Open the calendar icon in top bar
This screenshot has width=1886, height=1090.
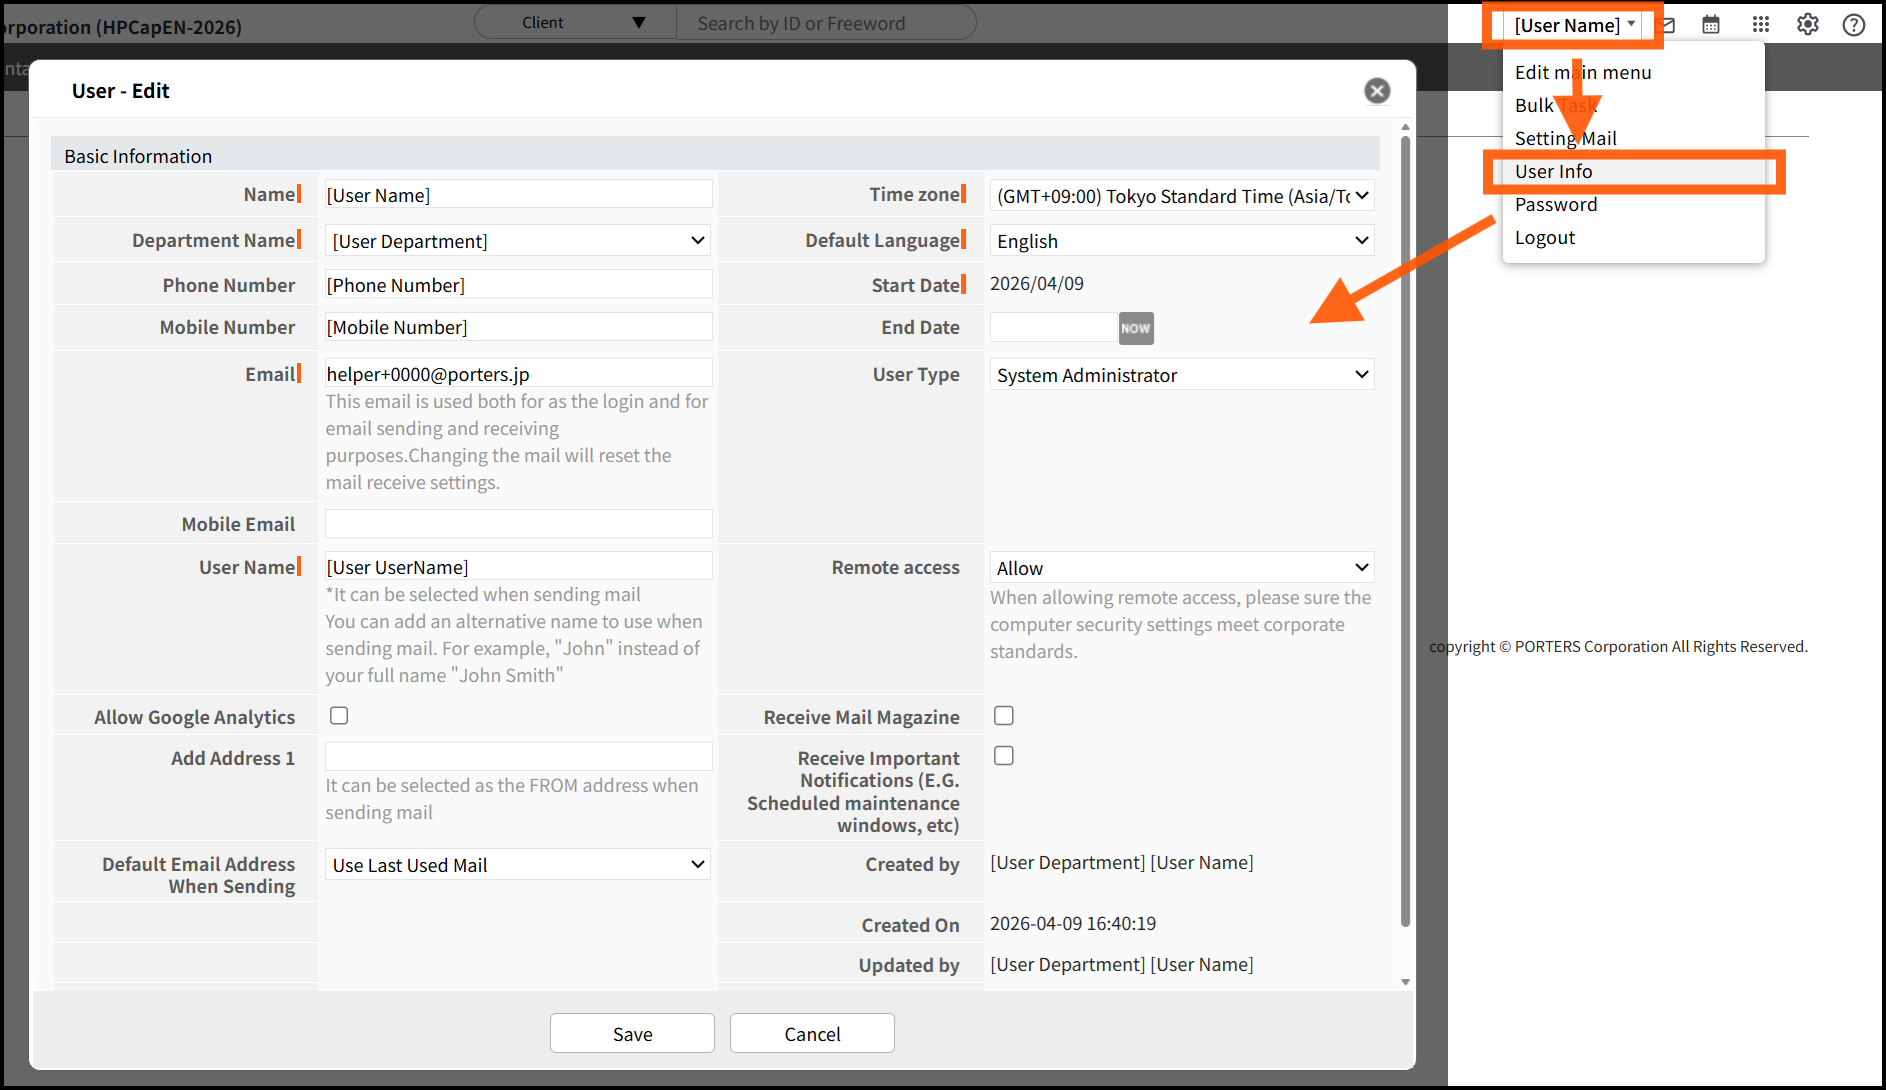[x=1711, y=25]
